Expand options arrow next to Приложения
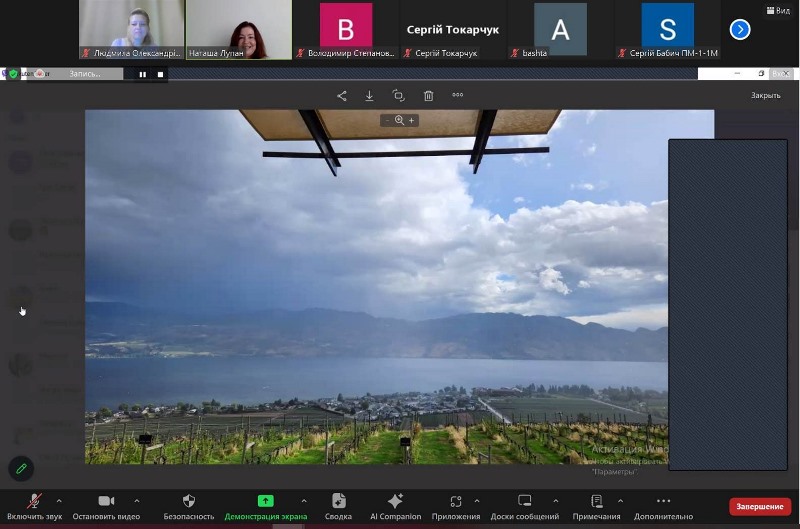The height and width of the screenshot is (529, 800). (477, 501)
